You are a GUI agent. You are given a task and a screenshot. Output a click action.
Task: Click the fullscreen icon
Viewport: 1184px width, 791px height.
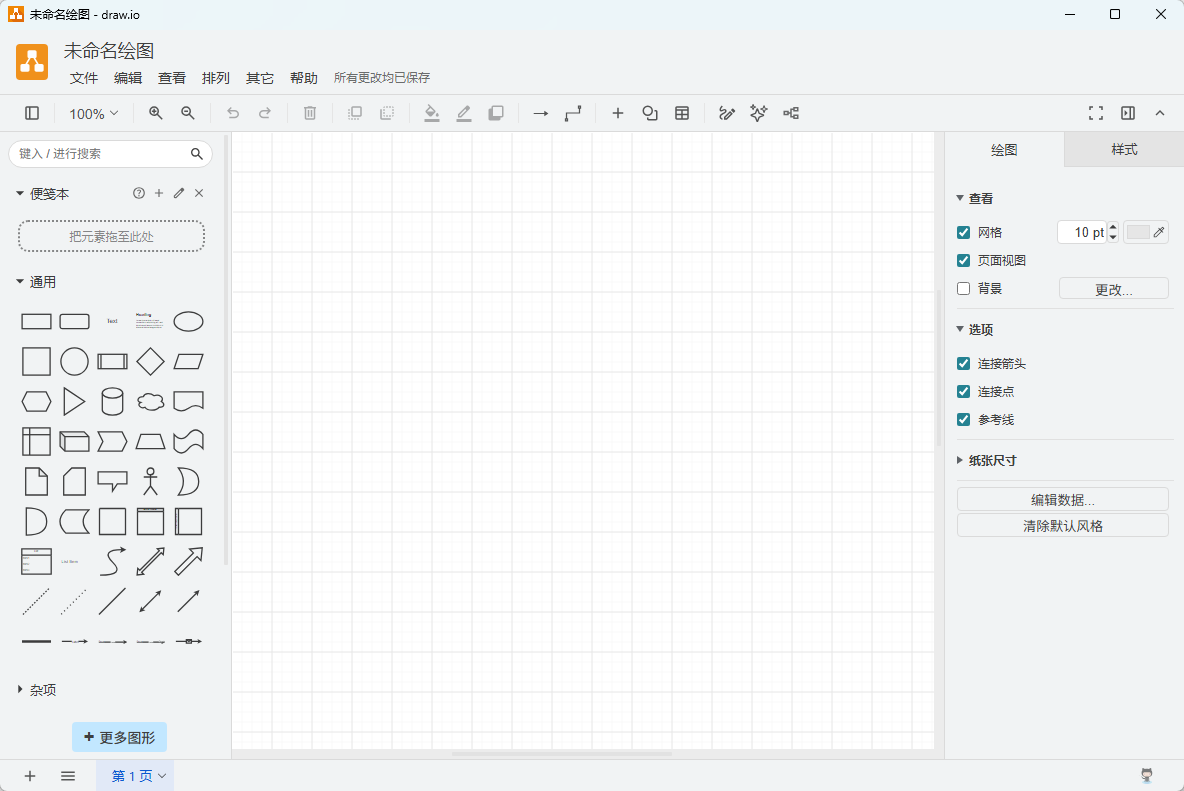pos(1096,113)
